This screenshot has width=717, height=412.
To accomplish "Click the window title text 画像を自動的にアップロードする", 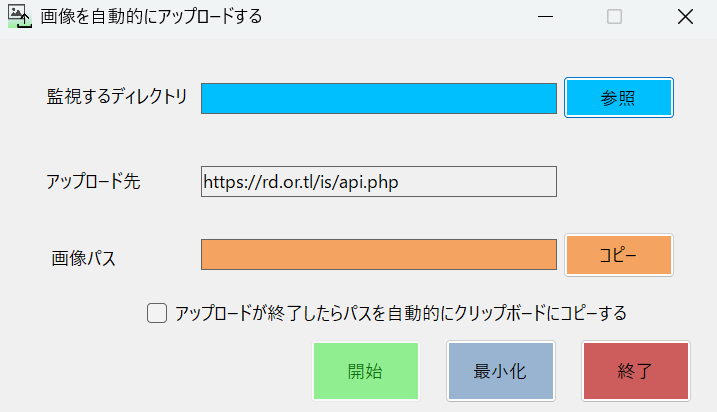I will [x=151, y=17].
